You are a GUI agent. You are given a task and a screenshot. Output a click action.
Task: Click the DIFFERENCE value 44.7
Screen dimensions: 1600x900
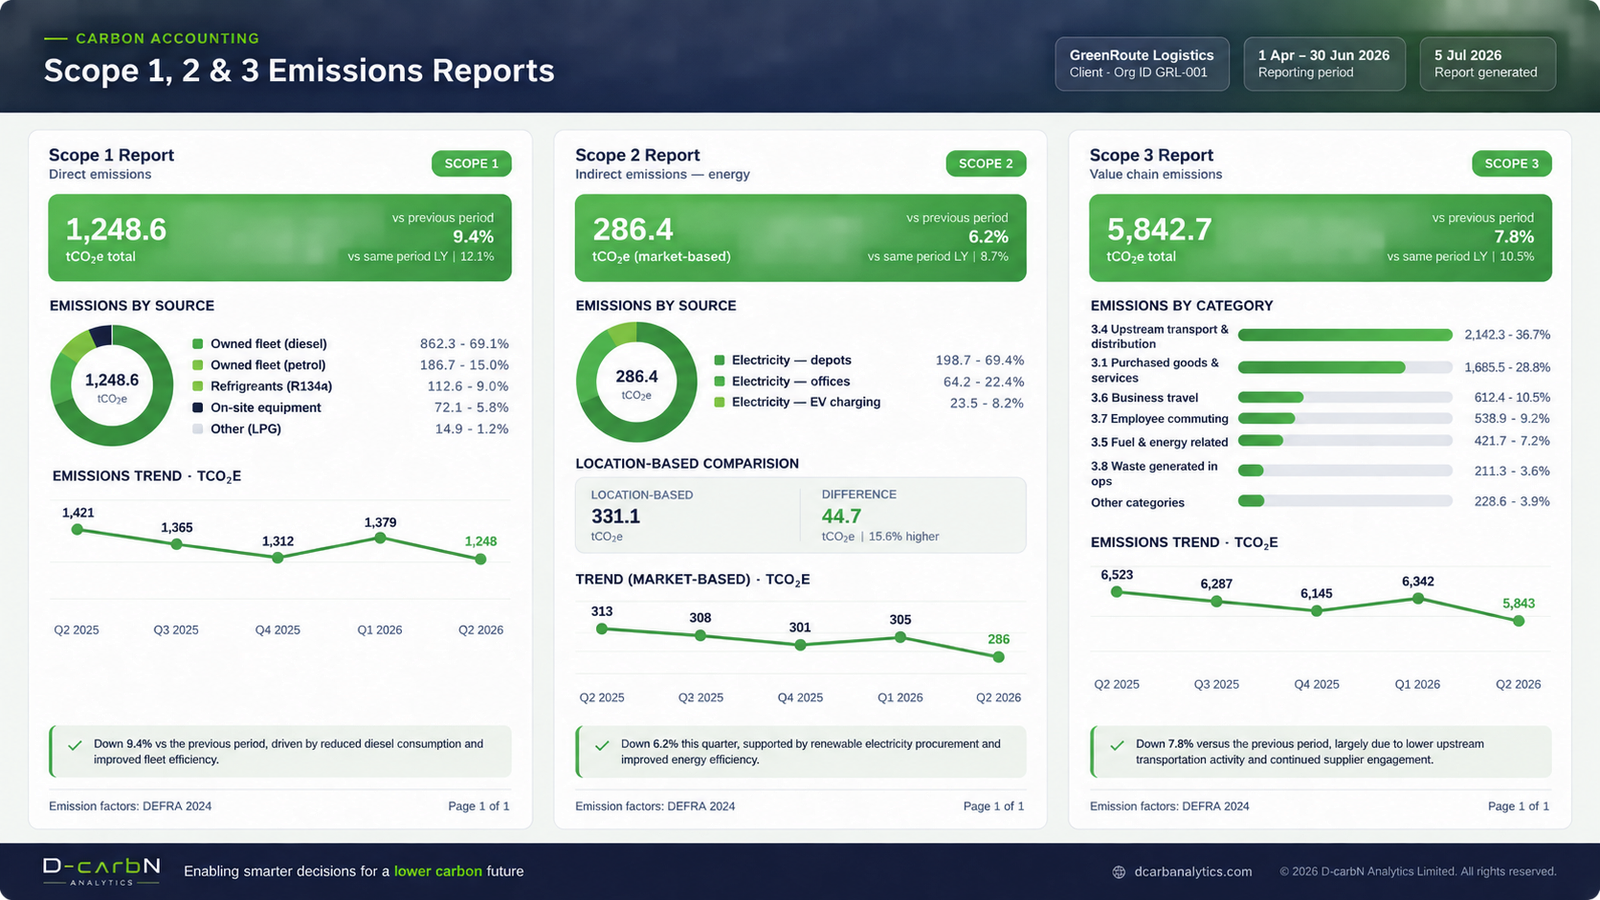842,516
